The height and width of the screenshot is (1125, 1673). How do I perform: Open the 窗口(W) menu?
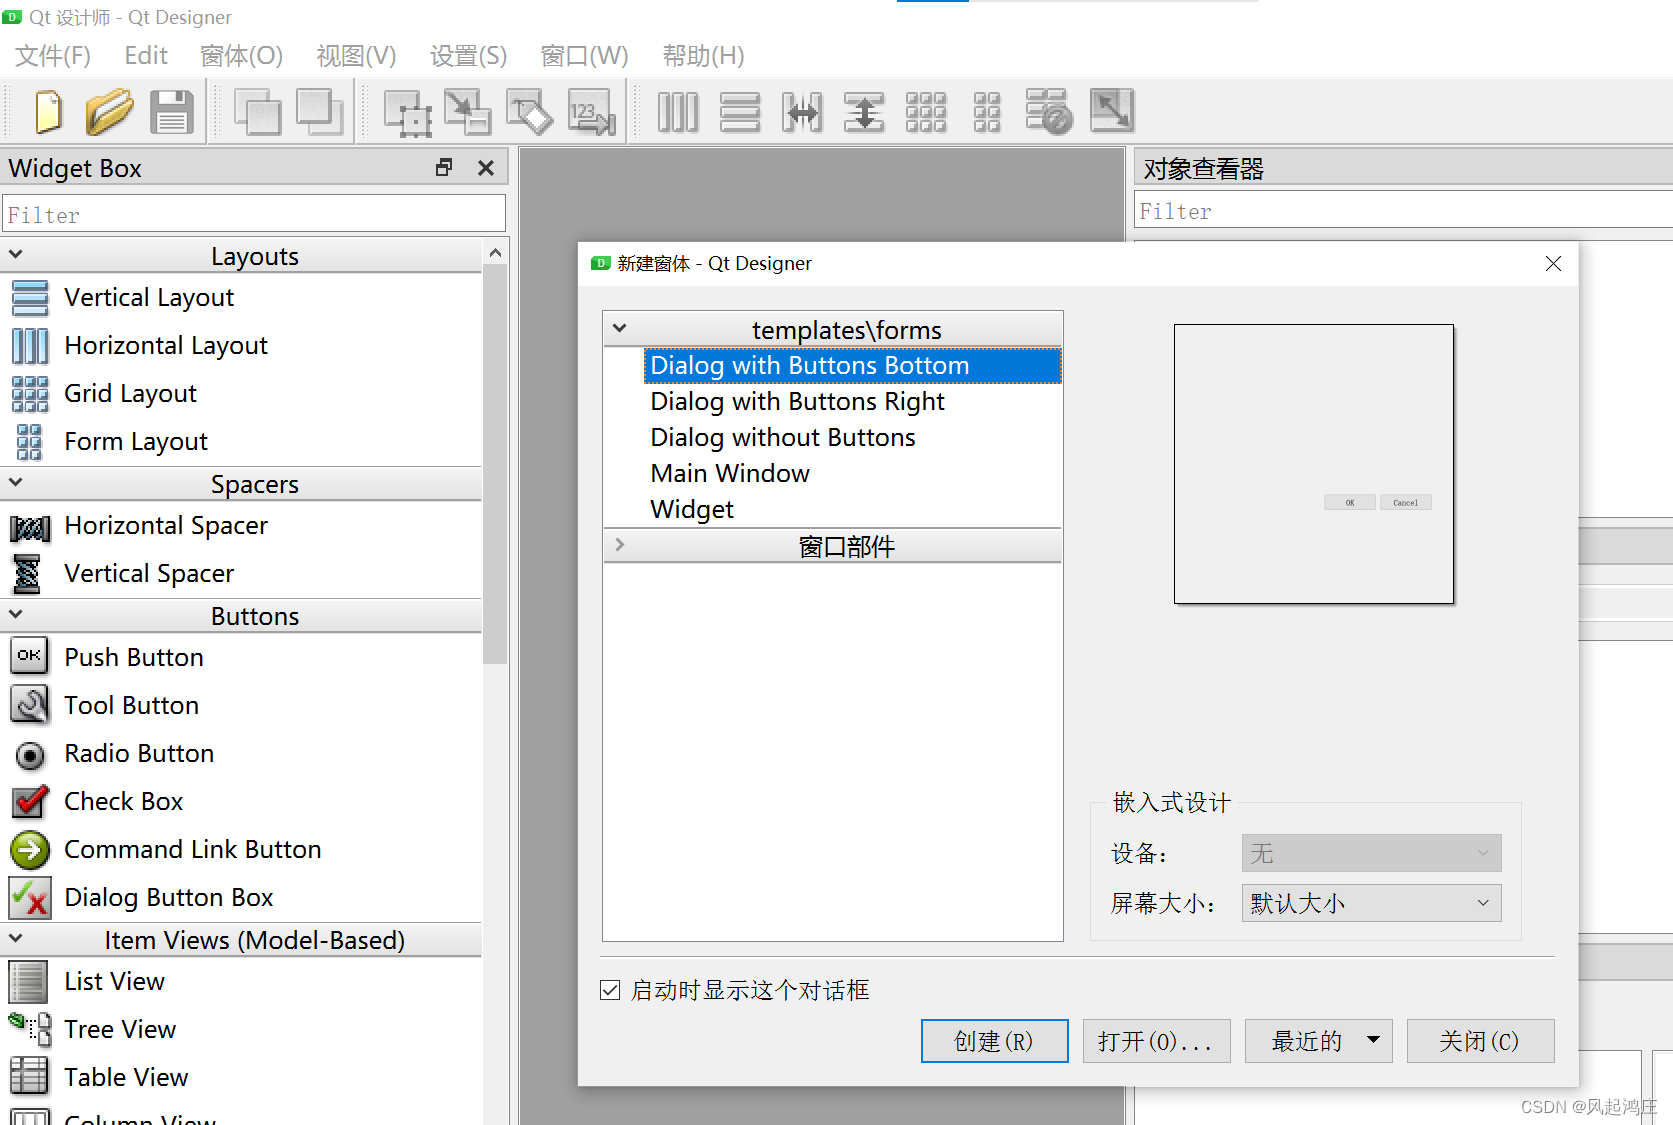click(585, 56)
